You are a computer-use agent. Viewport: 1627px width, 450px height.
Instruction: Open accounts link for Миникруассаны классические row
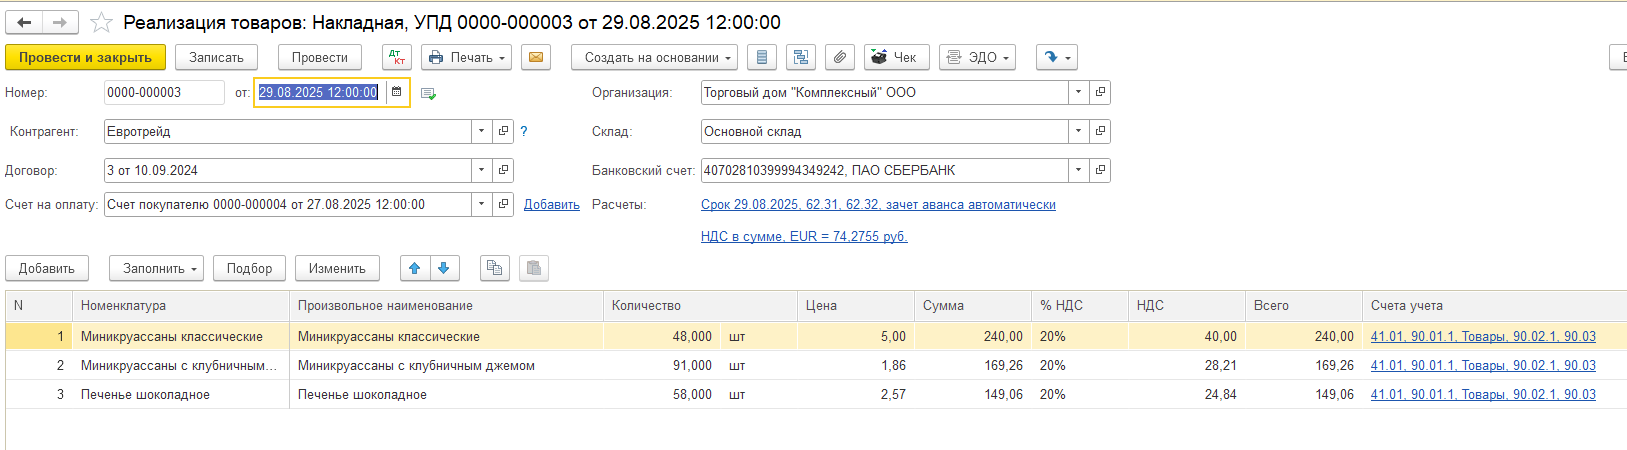click(1483, 336)
